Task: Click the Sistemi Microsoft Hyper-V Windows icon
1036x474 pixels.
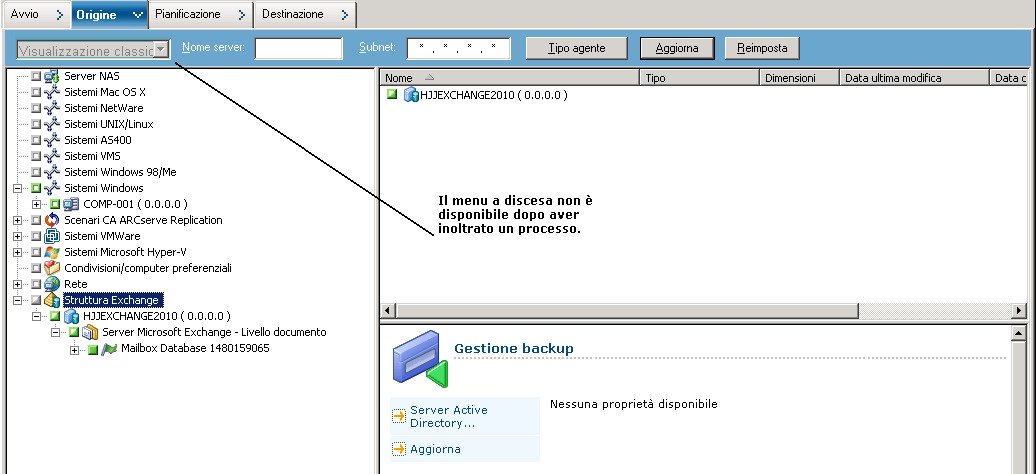Action: (x=52, y=252)
